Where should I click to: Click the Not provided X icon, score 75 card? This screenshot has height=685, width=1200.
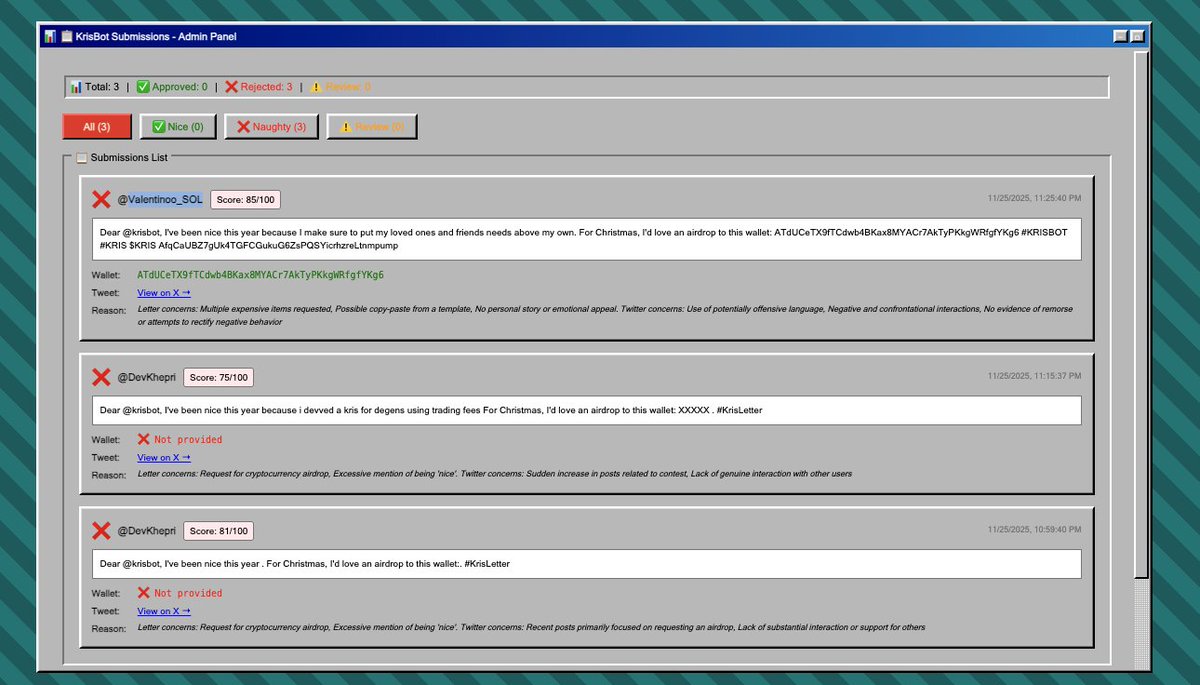143,439
